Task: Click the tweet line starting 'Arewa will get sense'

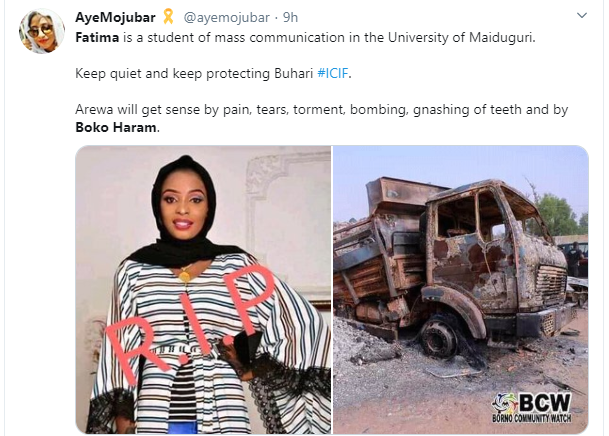Action: (x=322, y=109)
